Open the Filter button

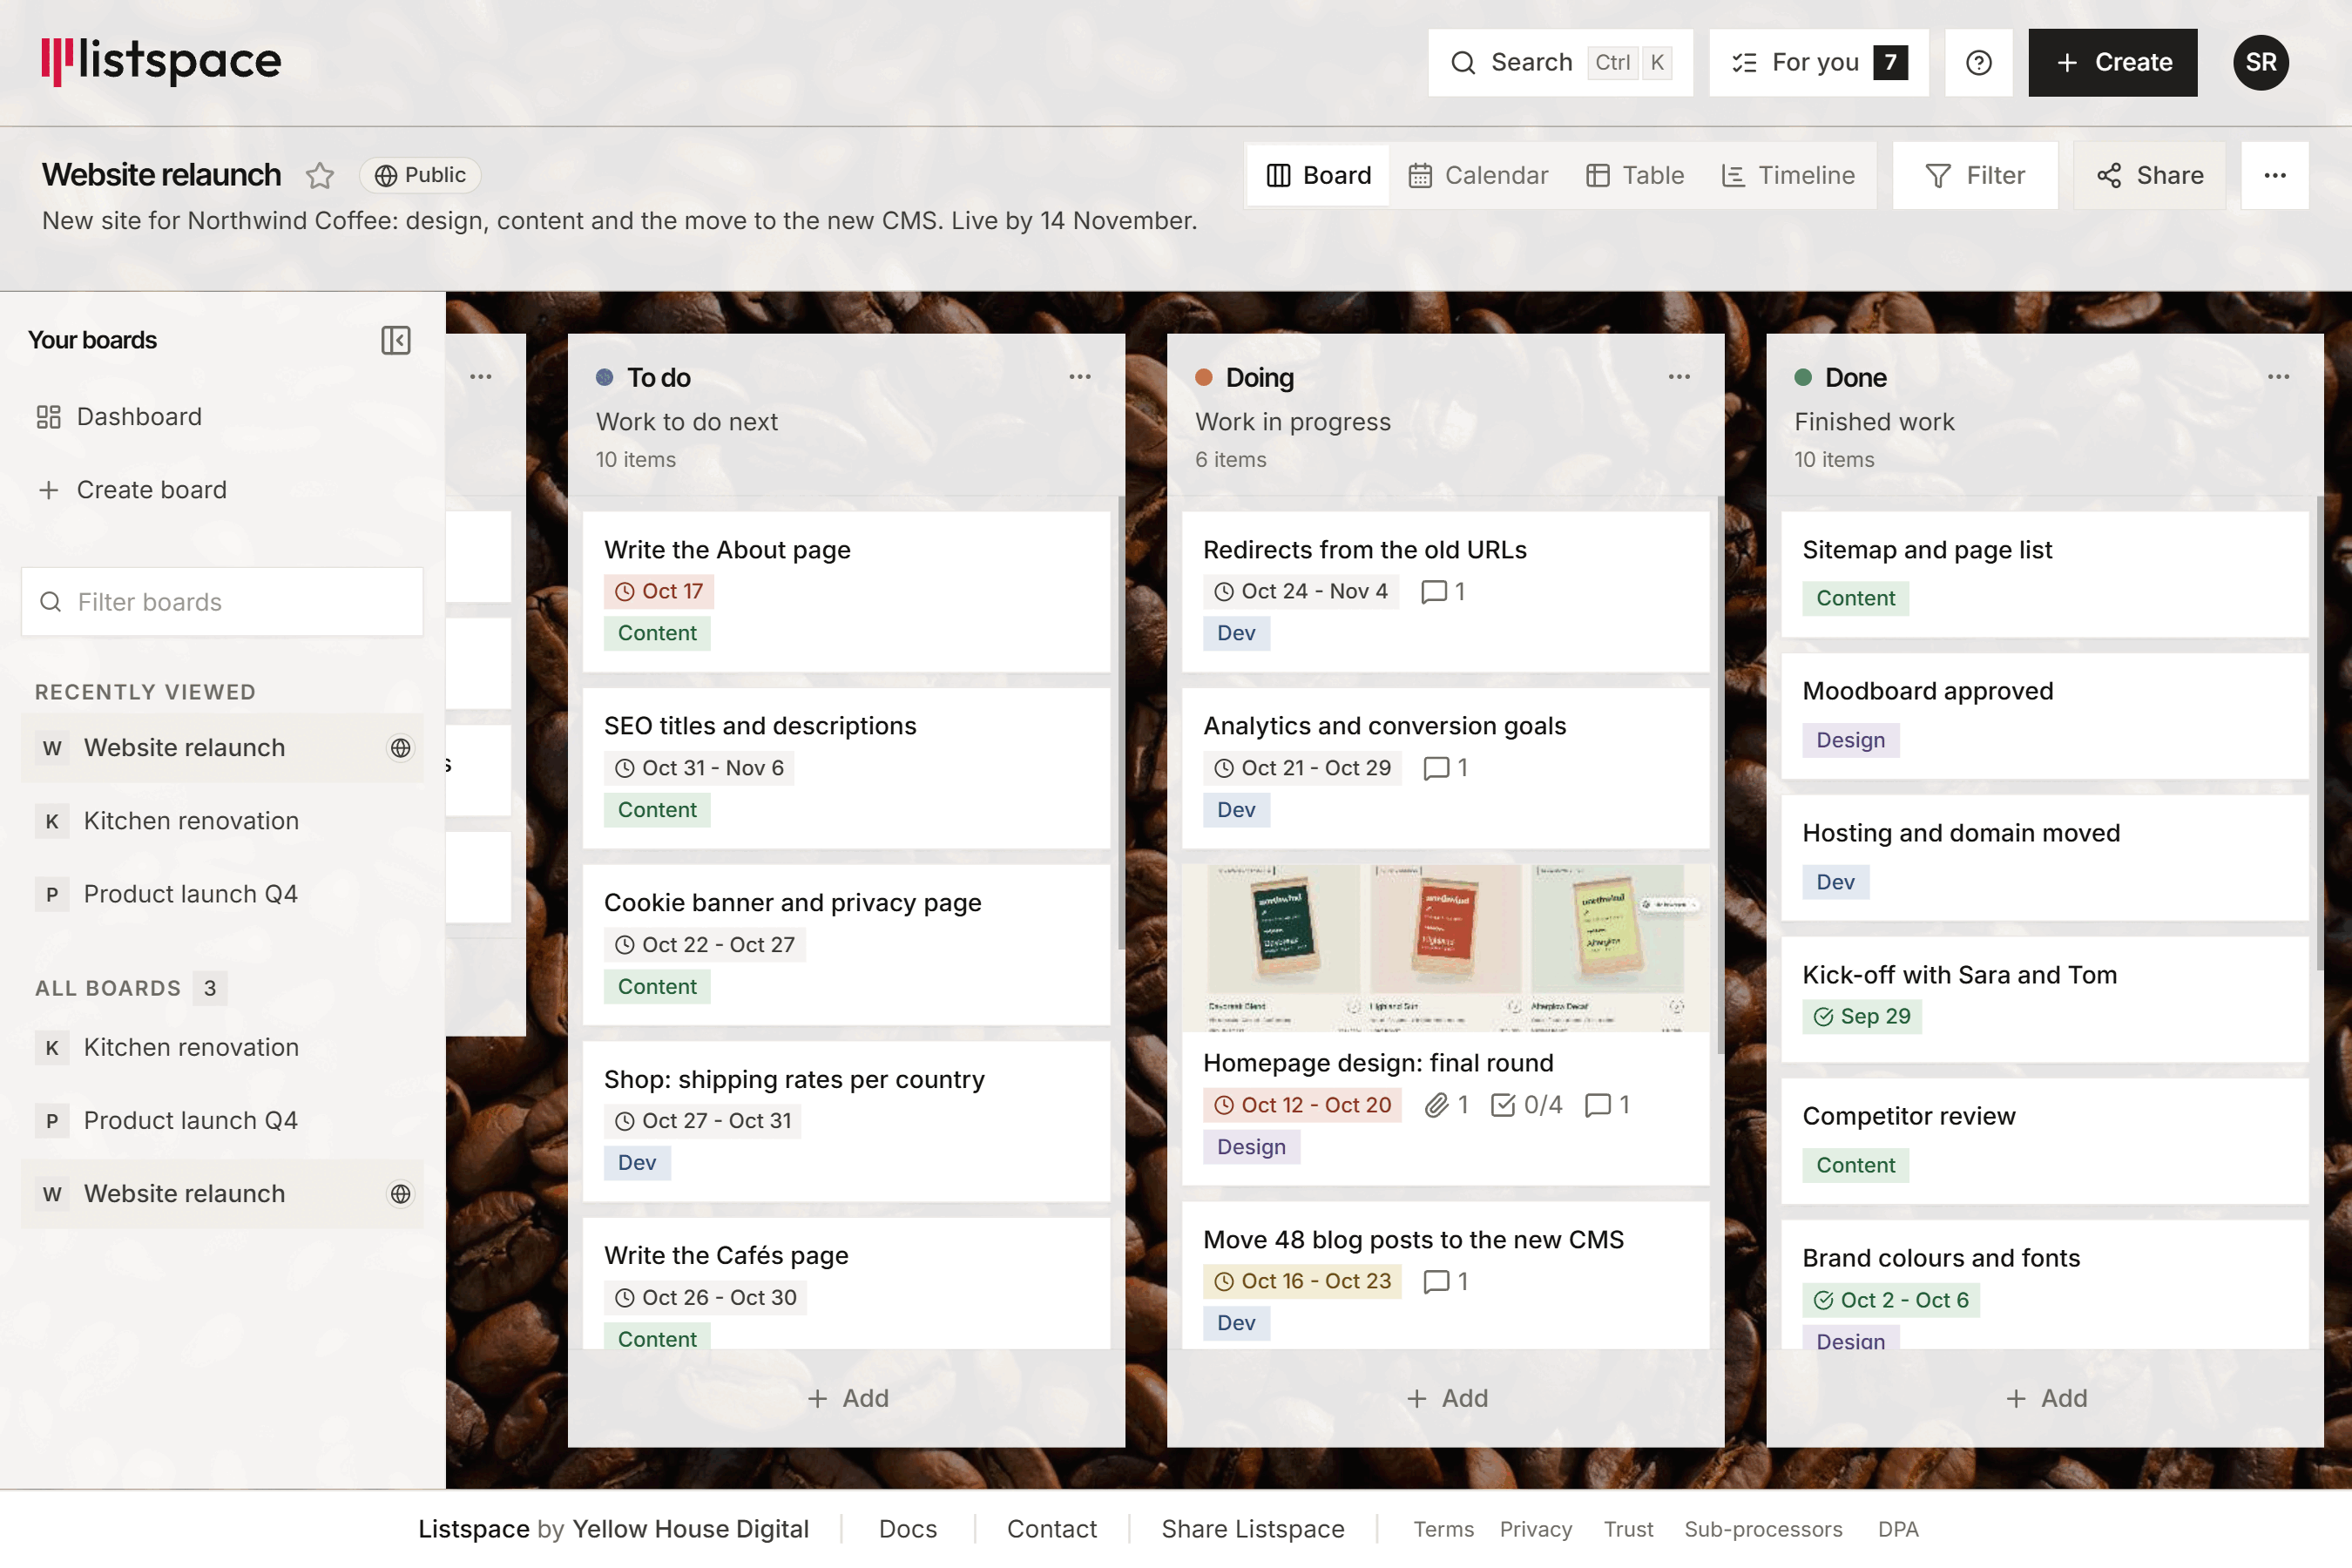[1975, 175]
